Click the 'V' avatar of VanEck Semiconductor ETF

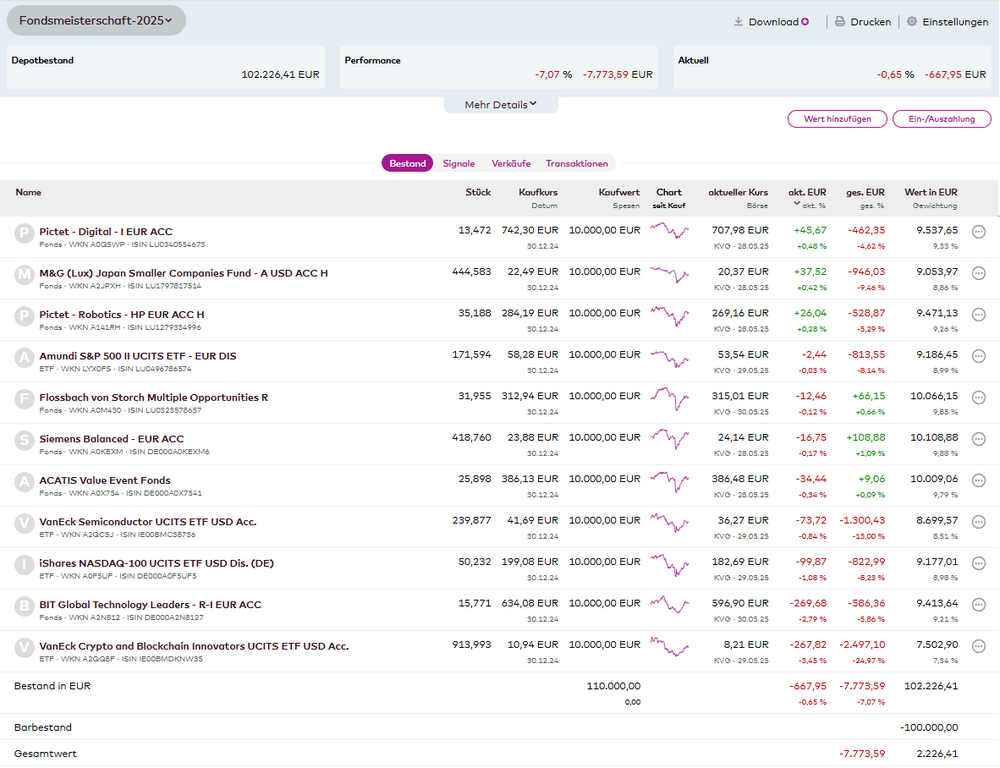(24, 522)
